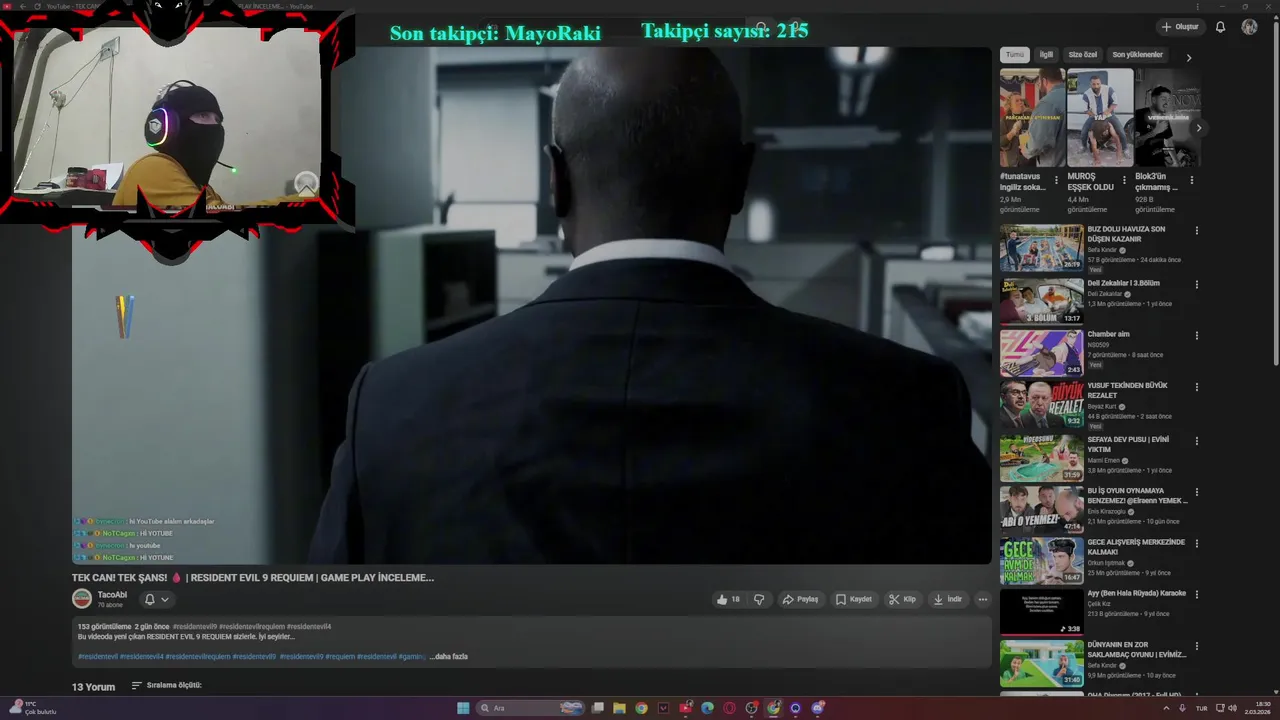Open Opera browser from the taskbar
Image resolution: width=1280 pixels, height=720 pixels.
point(729,708)
